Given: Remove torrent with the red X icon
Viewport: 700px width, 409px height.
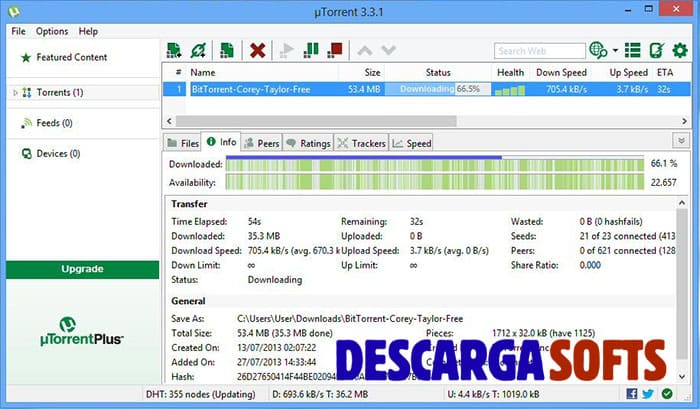Looking at the screenshot, I should coord(258,50).
